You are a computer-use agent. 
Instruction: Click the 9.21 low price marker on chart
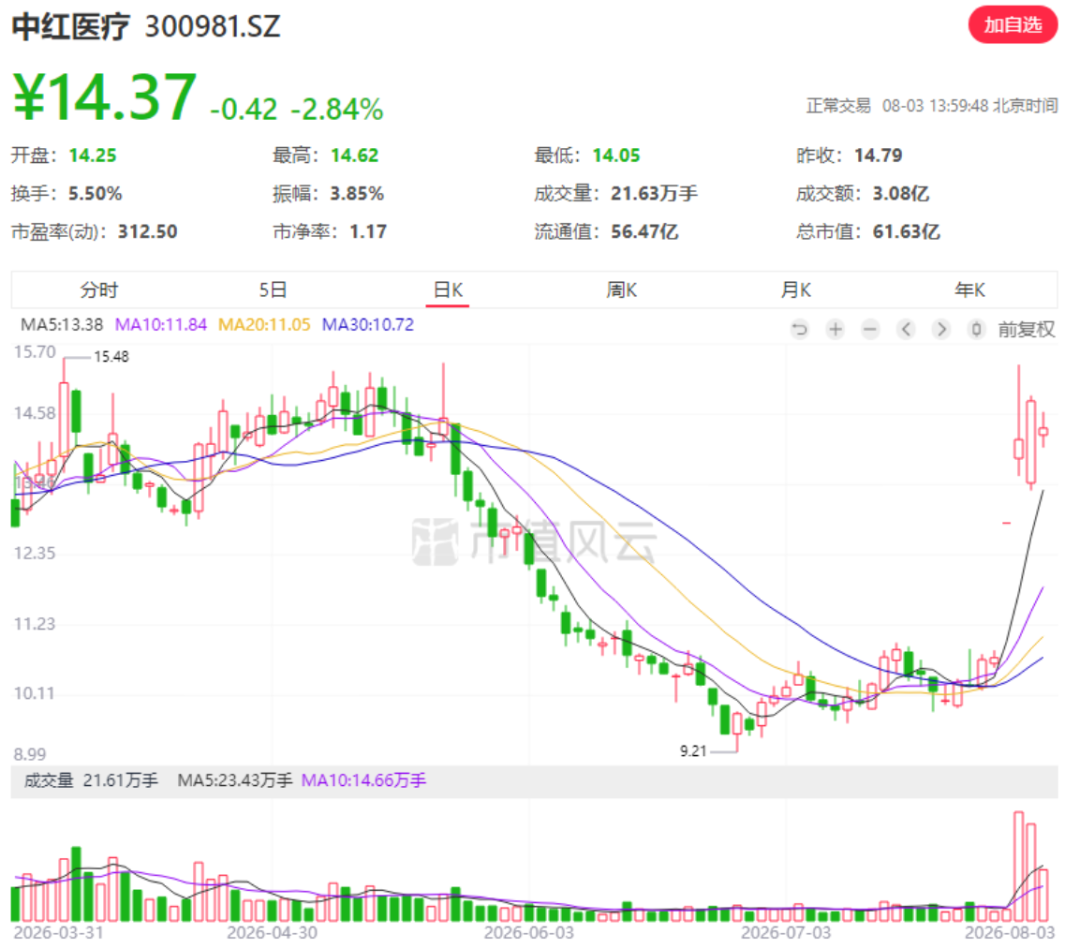tap(693, 751)
